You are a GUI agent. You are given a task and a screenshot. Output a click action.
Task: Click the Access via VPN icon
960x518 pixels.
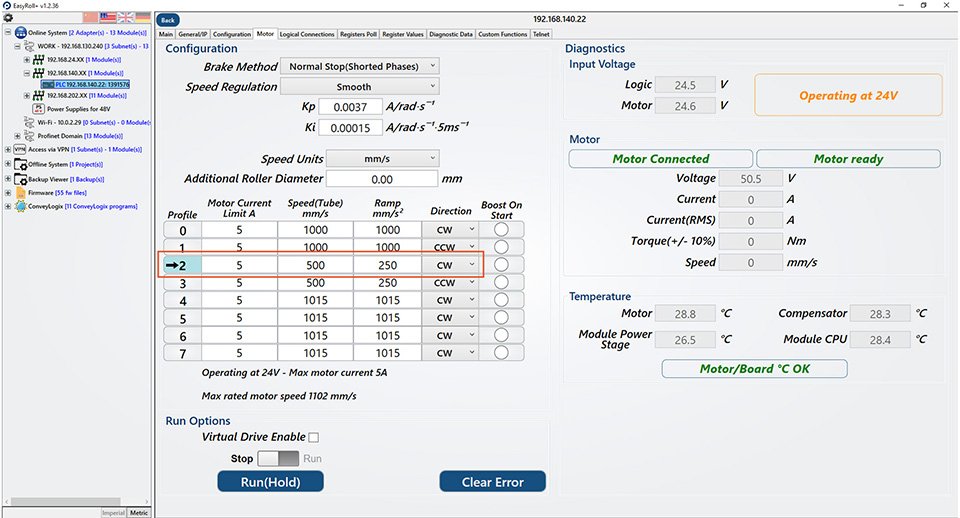pos(20,149)
